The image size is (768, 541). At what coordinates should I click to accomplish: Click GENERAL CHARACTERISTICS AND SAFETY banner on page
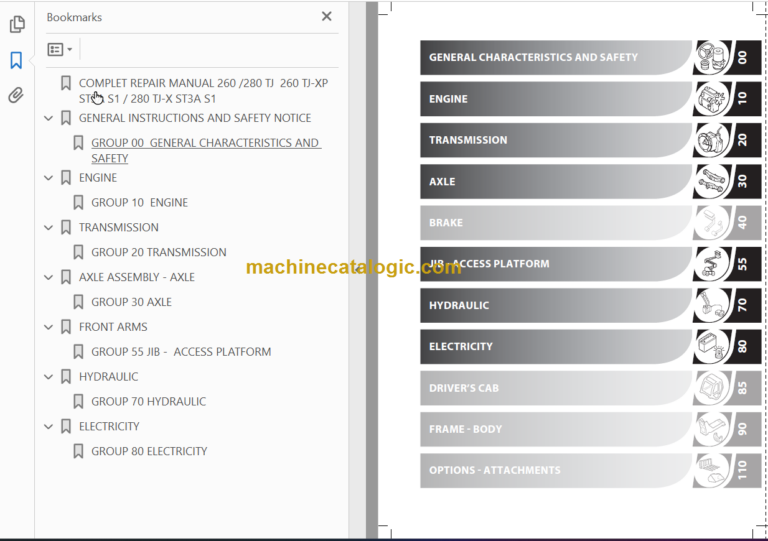click(556, 57)
